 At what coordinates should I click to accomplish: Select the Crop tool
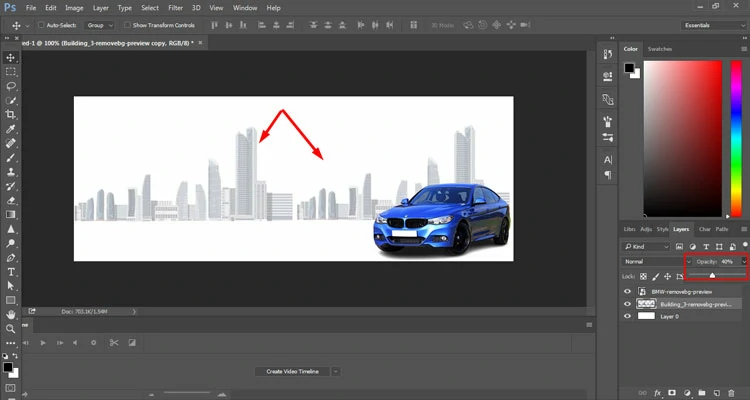pyautogui.click(x=11, y=115)
